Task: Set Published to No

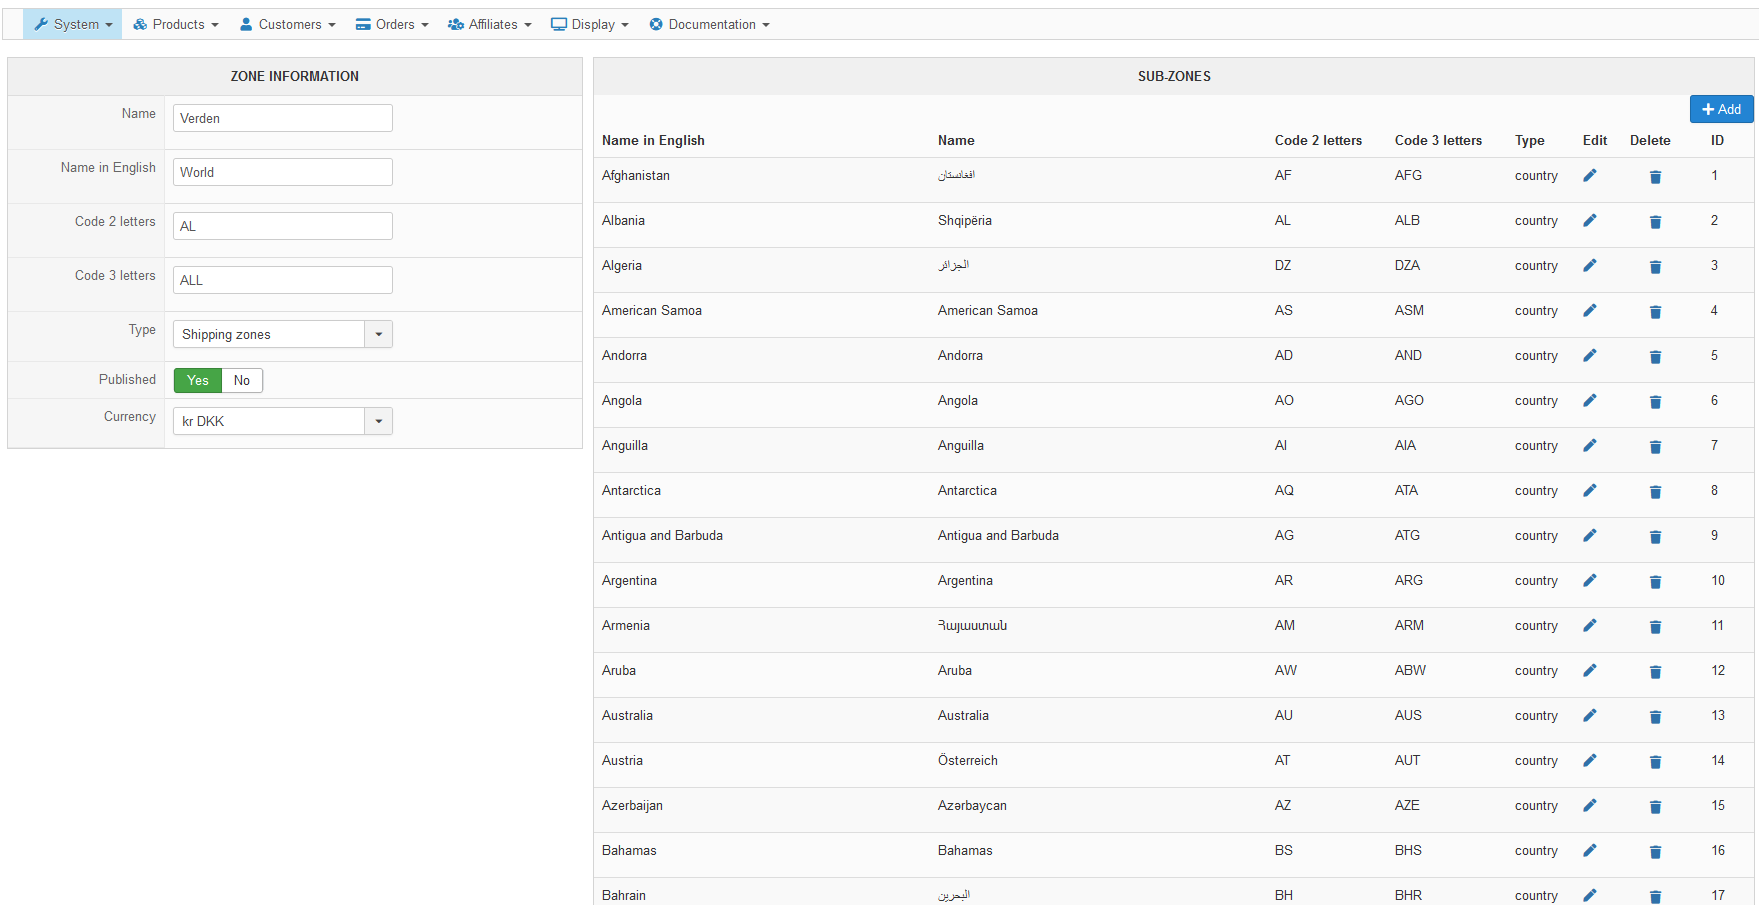Action: click(x=242, y=380)
